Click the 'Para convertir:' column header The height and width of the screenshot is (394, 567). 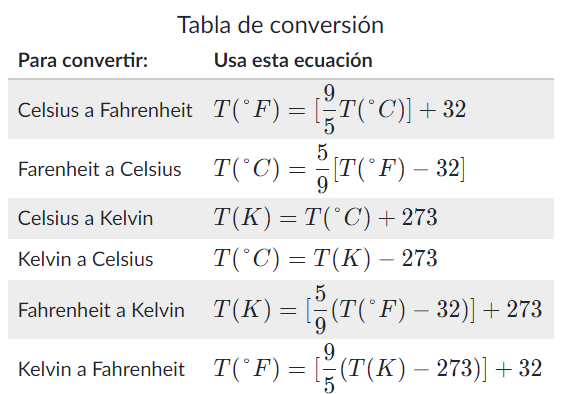pos(83,60)
